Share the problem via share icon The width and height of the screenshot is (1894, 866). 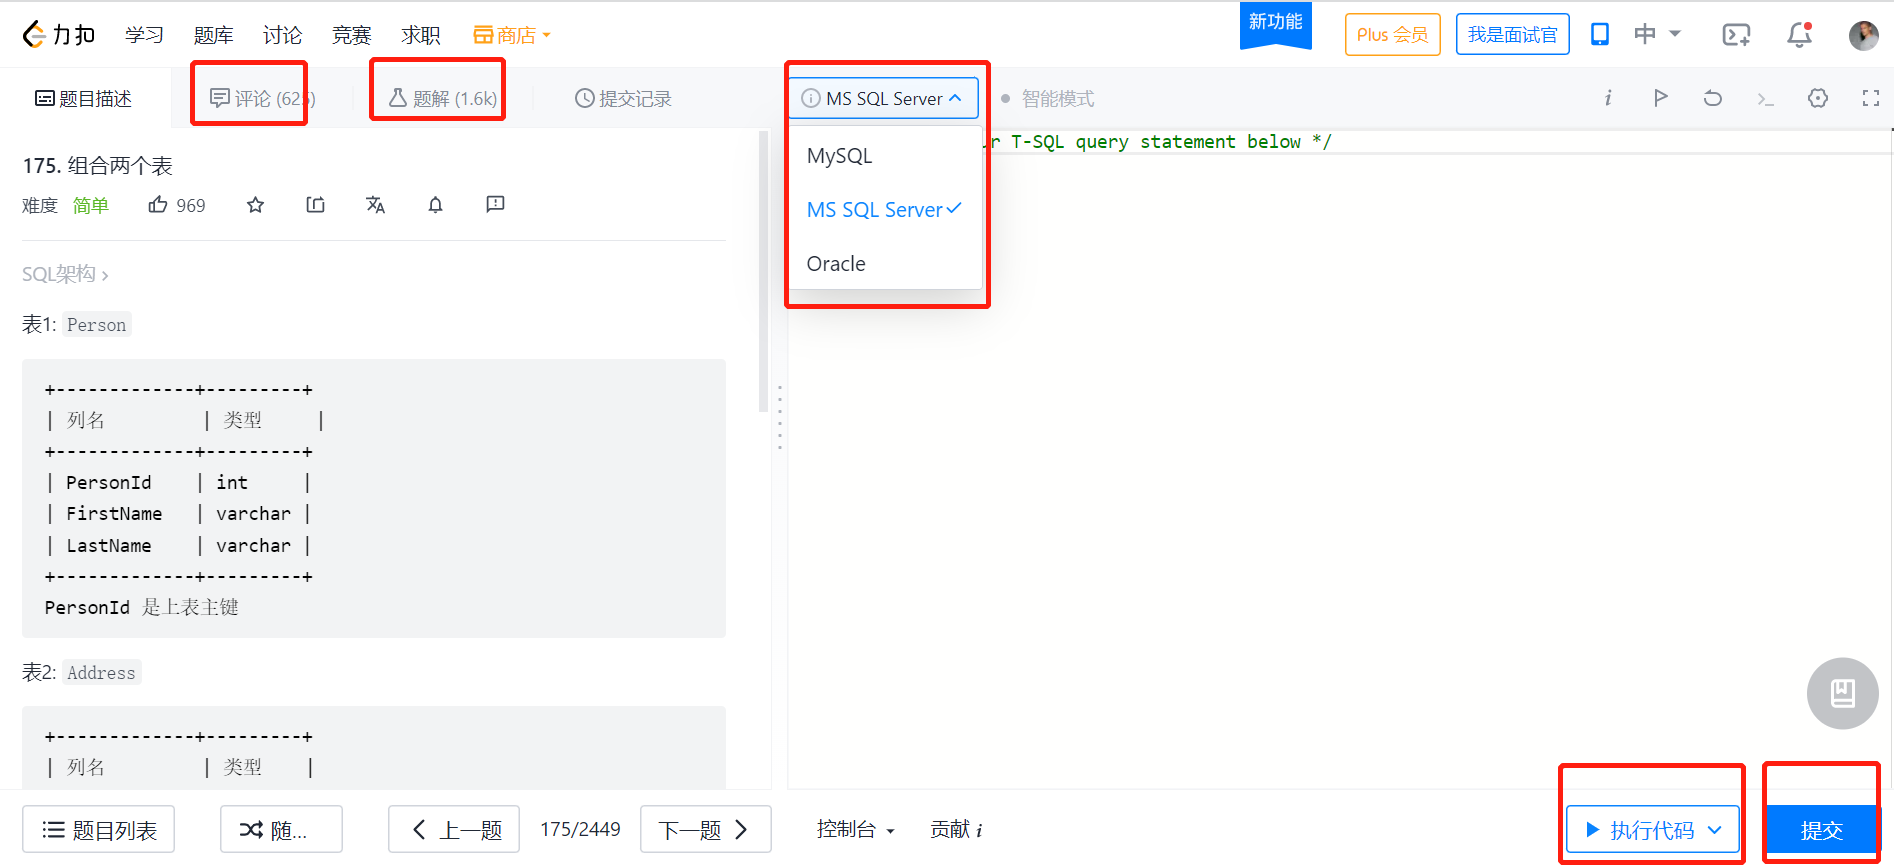point(316,205)
